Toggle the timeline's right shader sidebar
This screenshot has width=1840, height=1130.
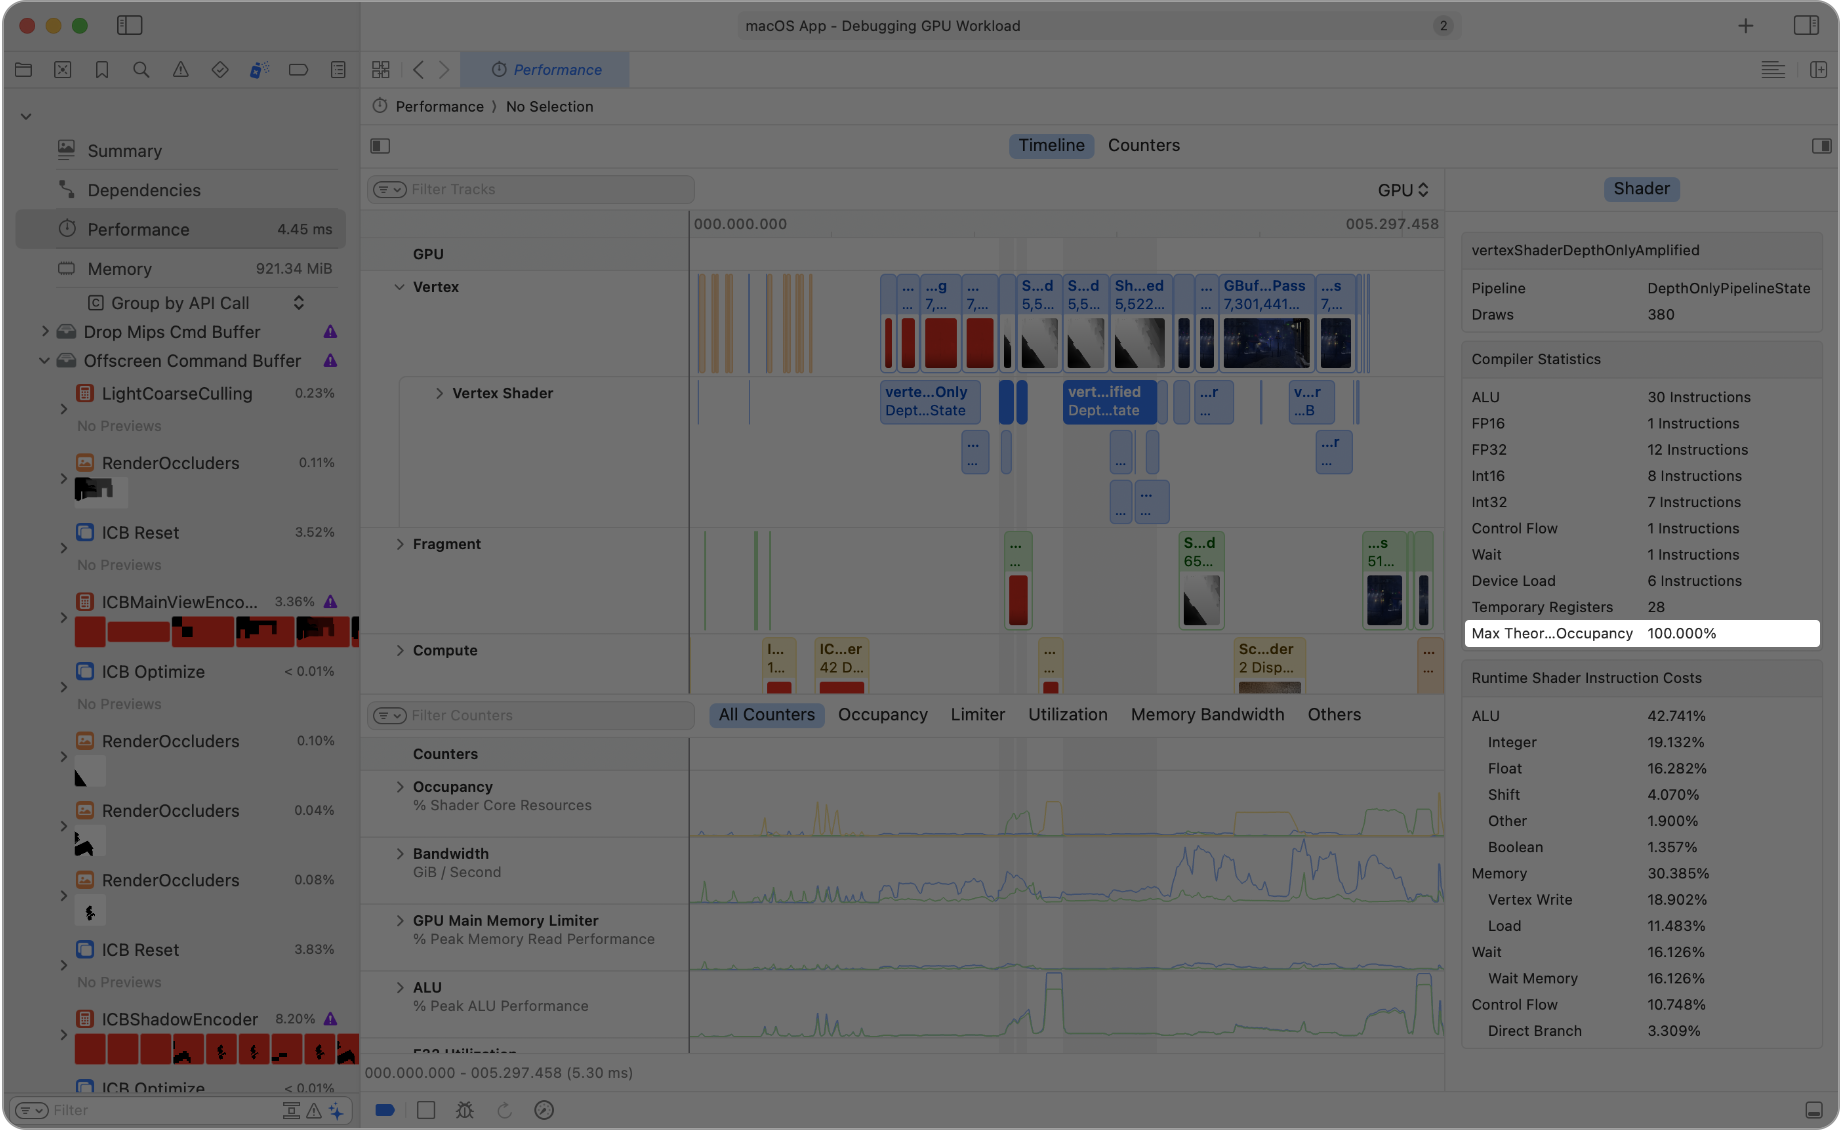click(x=1821, y=146)
